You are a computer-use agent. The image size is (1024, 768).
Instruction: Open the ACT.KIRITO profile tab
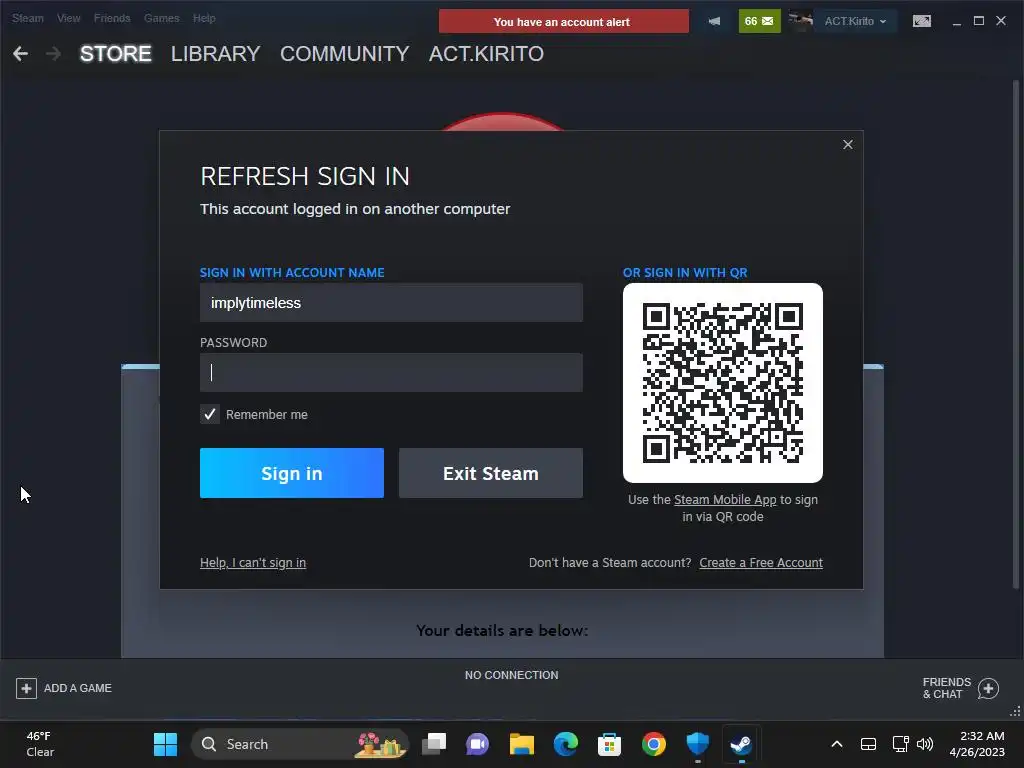[x=486, y=54]
